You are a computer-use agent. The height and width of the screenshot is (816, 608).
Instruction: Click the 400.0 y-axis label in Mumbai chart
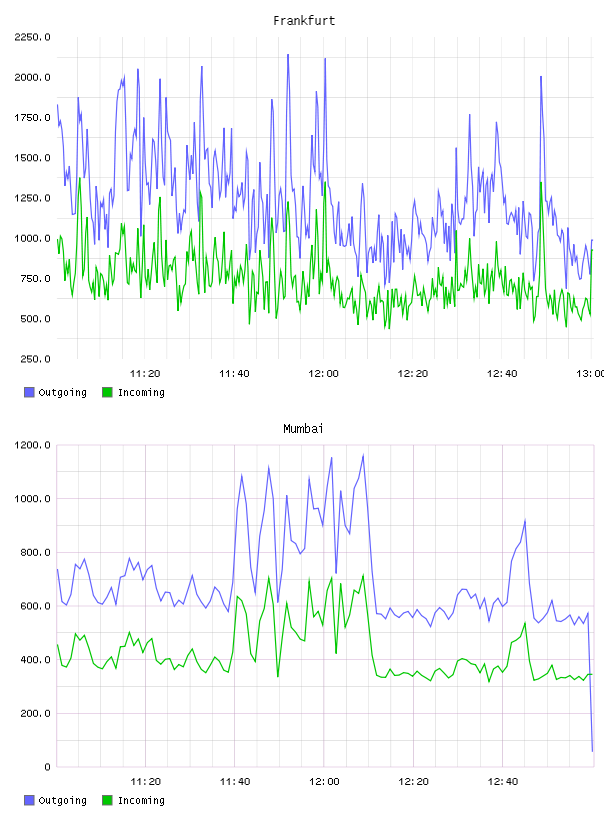click(35, 660)
